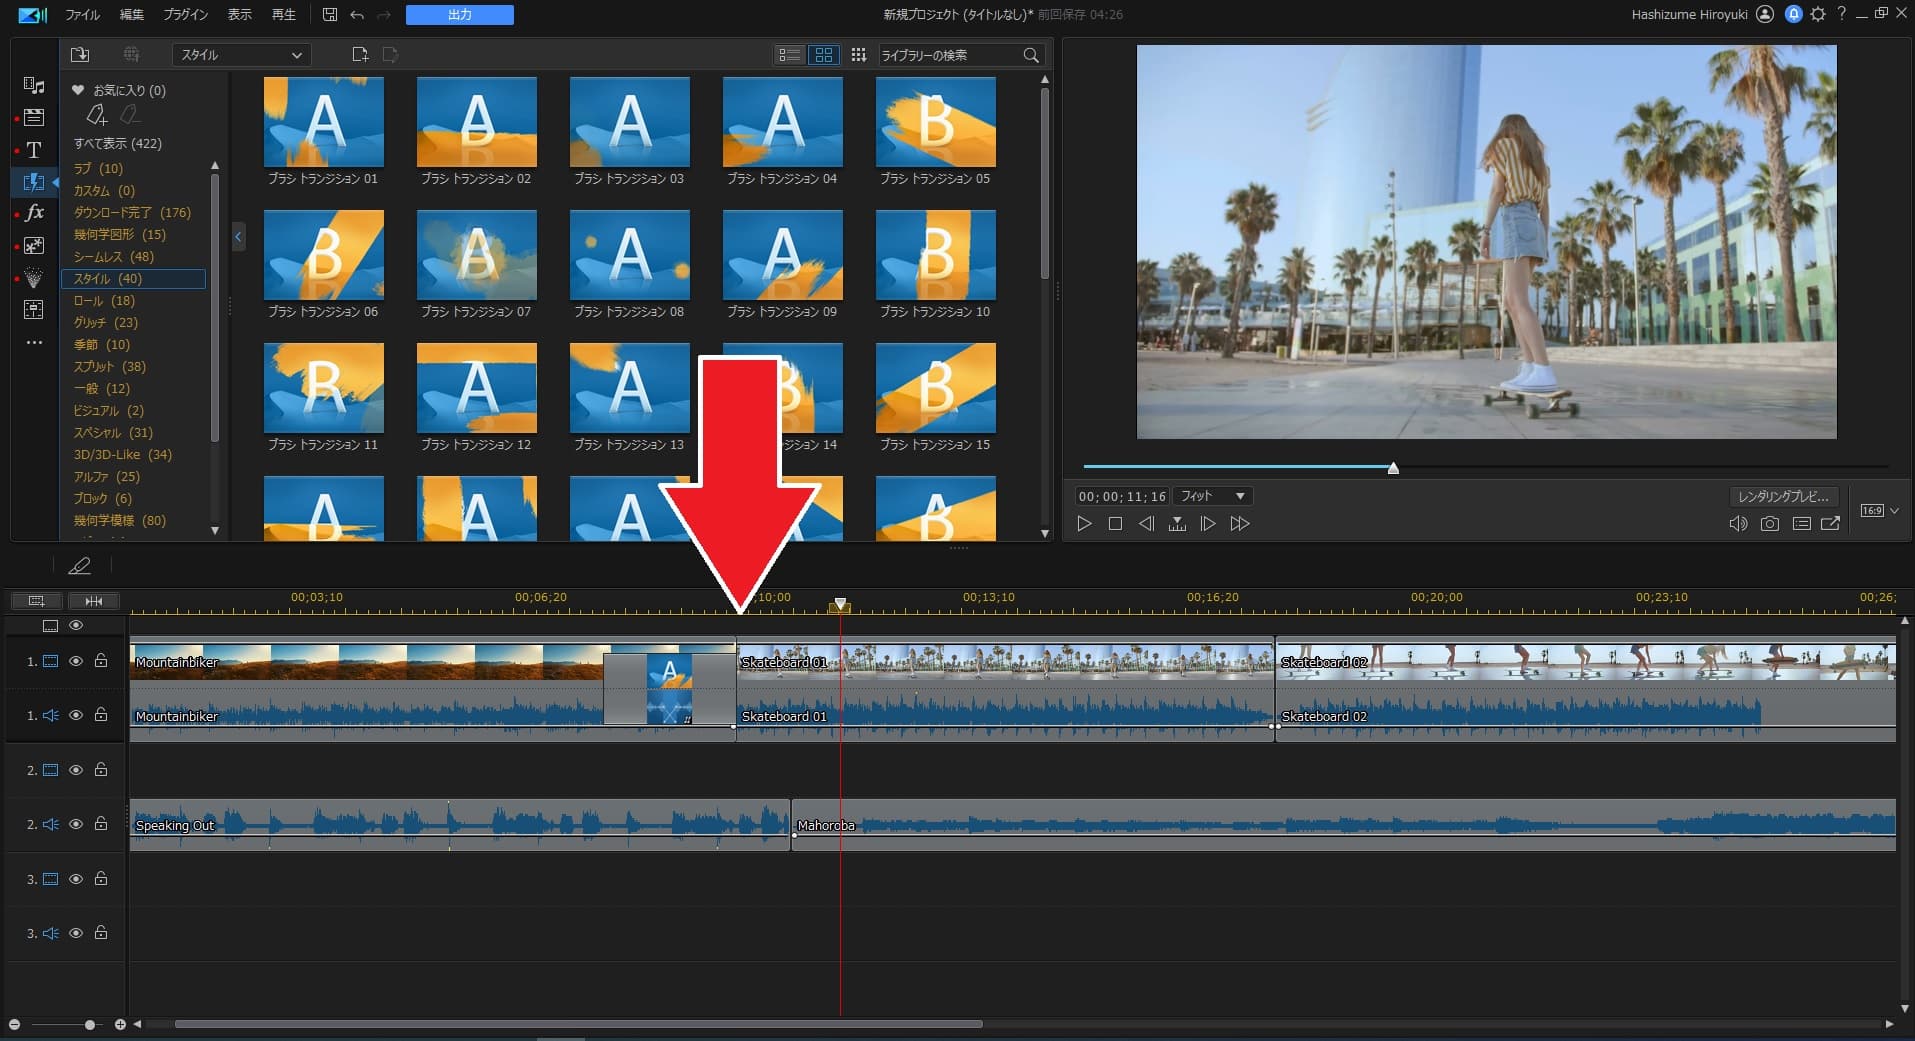Click the add-tag icon under お気に入り
1915x1041 pixels.
click(x=96, y=115)
